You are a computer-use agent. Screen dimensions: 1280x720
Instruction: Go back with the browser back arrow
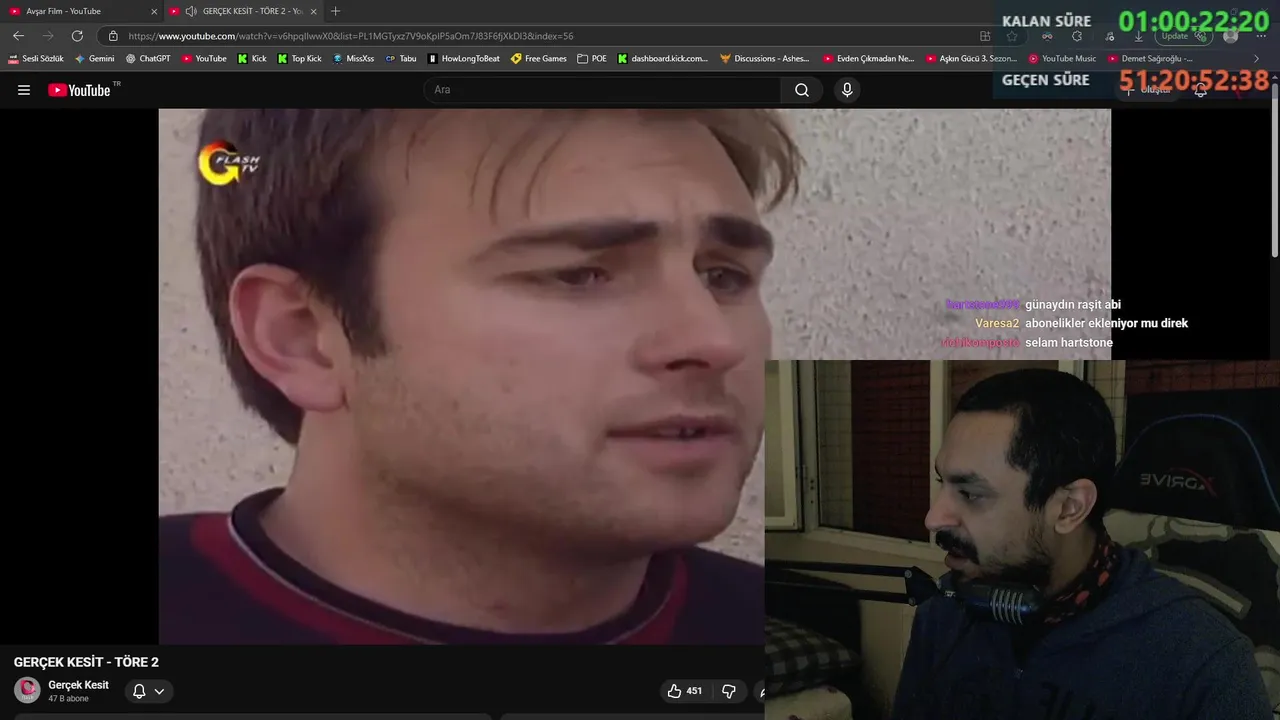(18, 36)
